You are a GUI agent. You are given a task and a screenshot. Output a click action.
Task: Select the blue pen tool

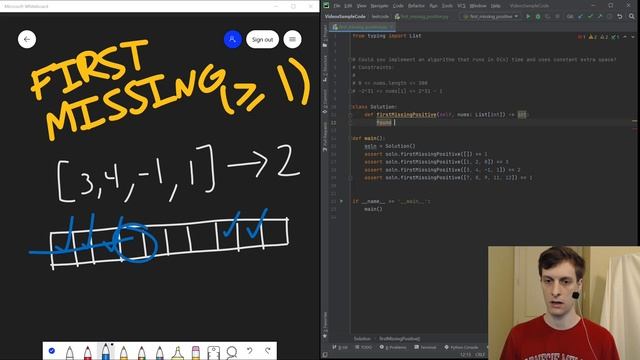click(106, 351)
